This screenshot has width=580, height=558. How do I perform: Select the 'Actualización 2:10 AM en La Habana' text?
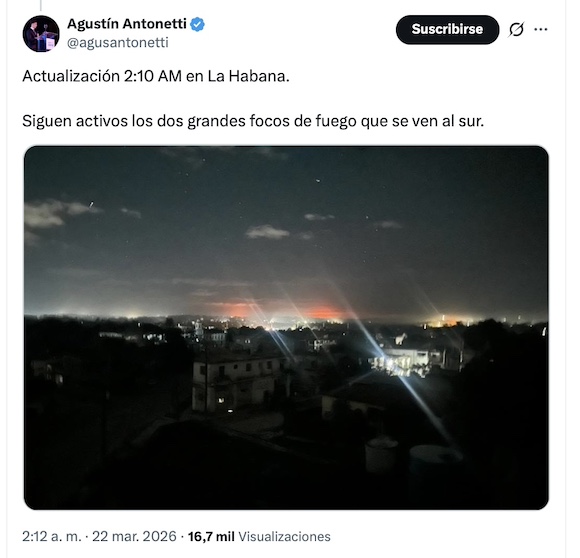pos(156,77)
